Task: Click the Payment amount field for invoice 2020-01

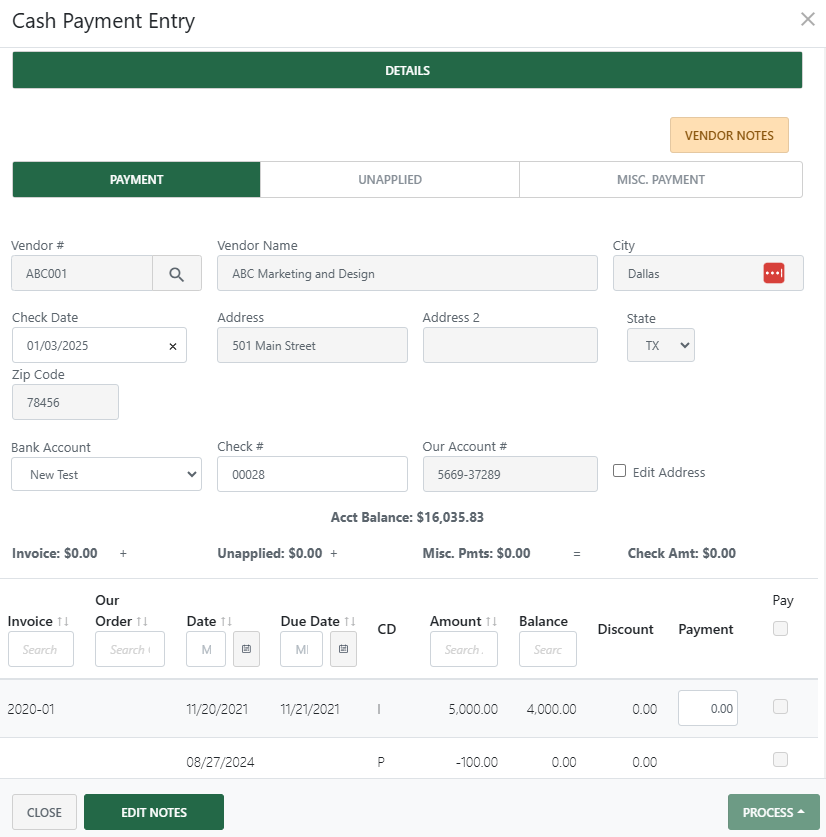Action: (x=707, y=706)
